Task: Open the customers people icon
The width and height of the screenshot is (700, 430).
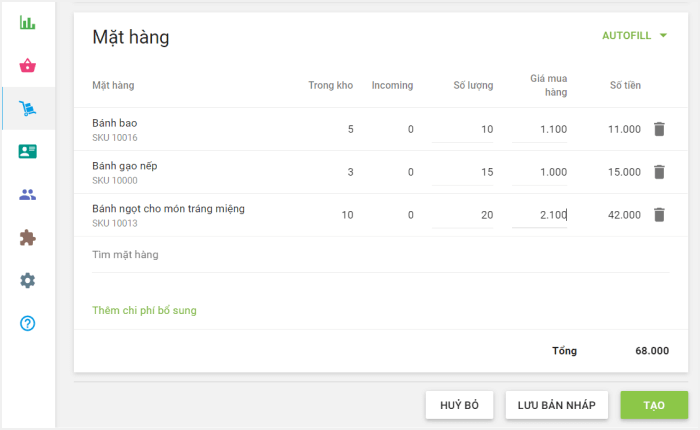Action: point(28,194)
